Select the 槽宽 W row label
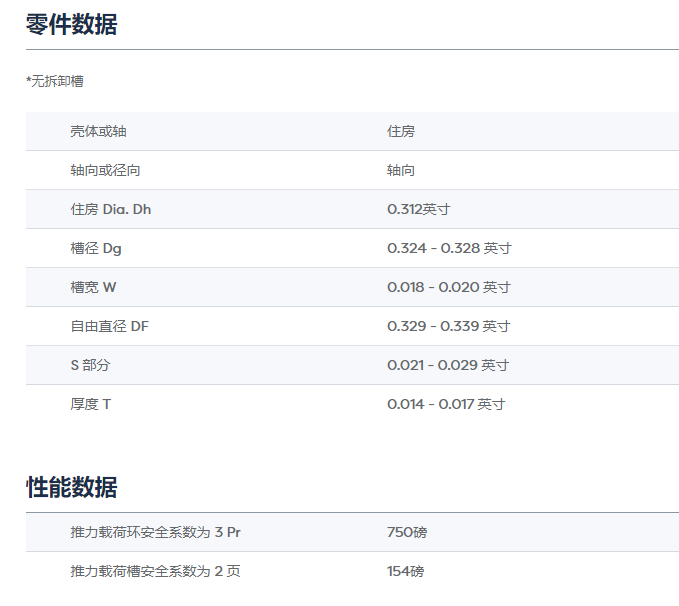This screenshot has width=679, height=606. coord(93,287)
